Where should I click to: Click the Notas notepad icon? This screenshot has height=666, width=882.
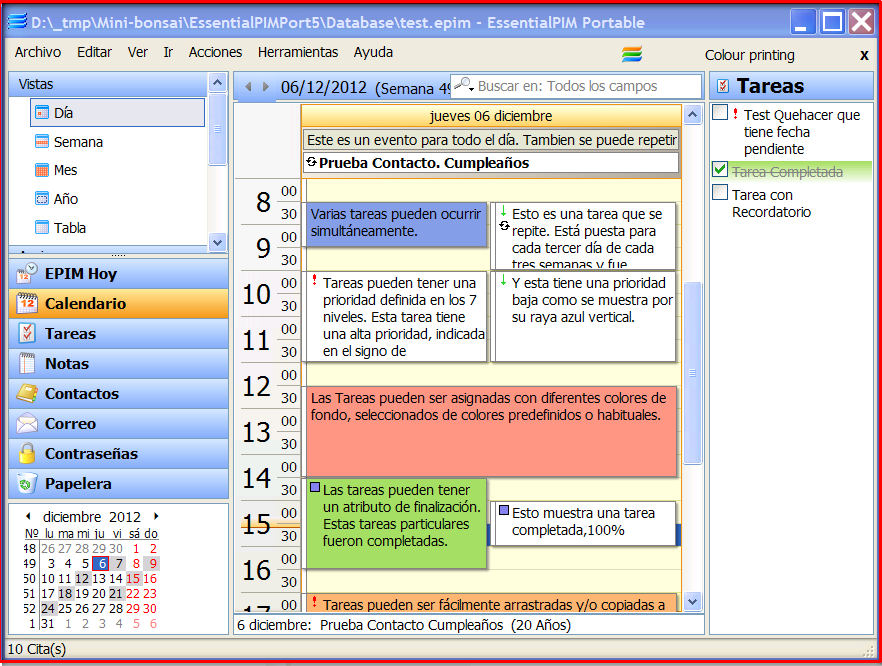point(27,363)
